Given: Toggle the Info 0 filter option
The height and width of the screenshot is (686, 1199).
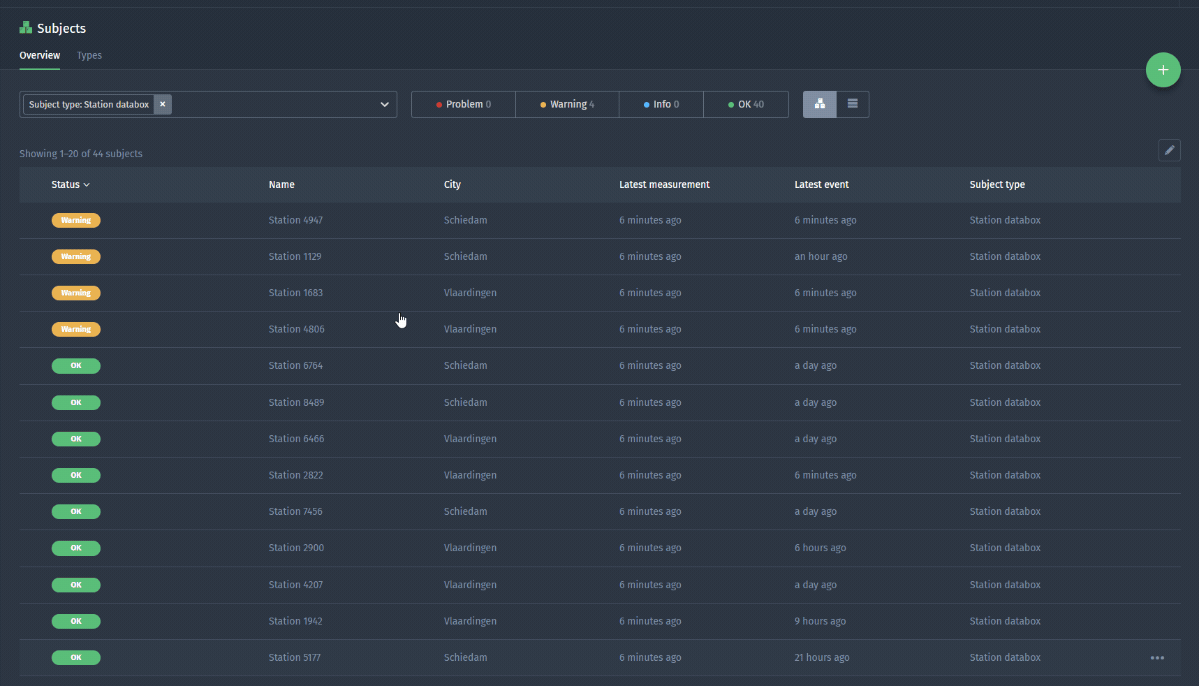Looking at the screenshot, I should [660, 104].
